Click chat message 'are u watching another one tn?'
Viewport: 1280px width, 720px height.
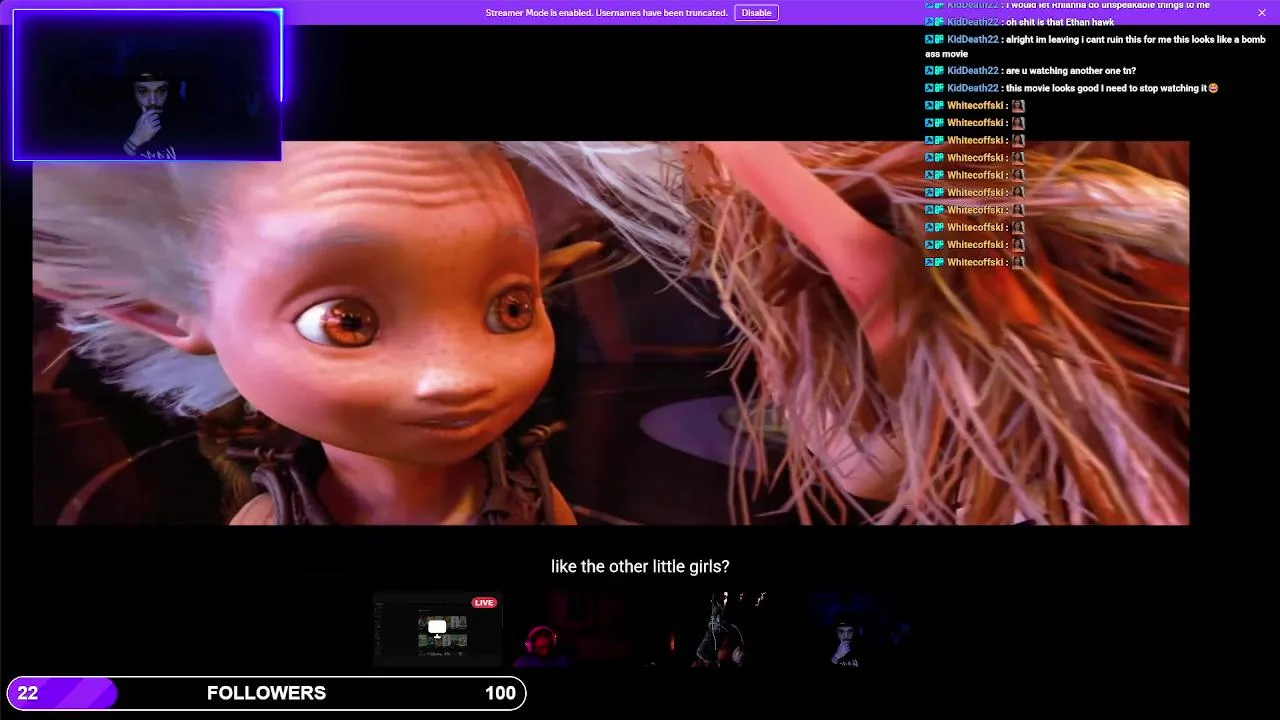point(1071,71)
